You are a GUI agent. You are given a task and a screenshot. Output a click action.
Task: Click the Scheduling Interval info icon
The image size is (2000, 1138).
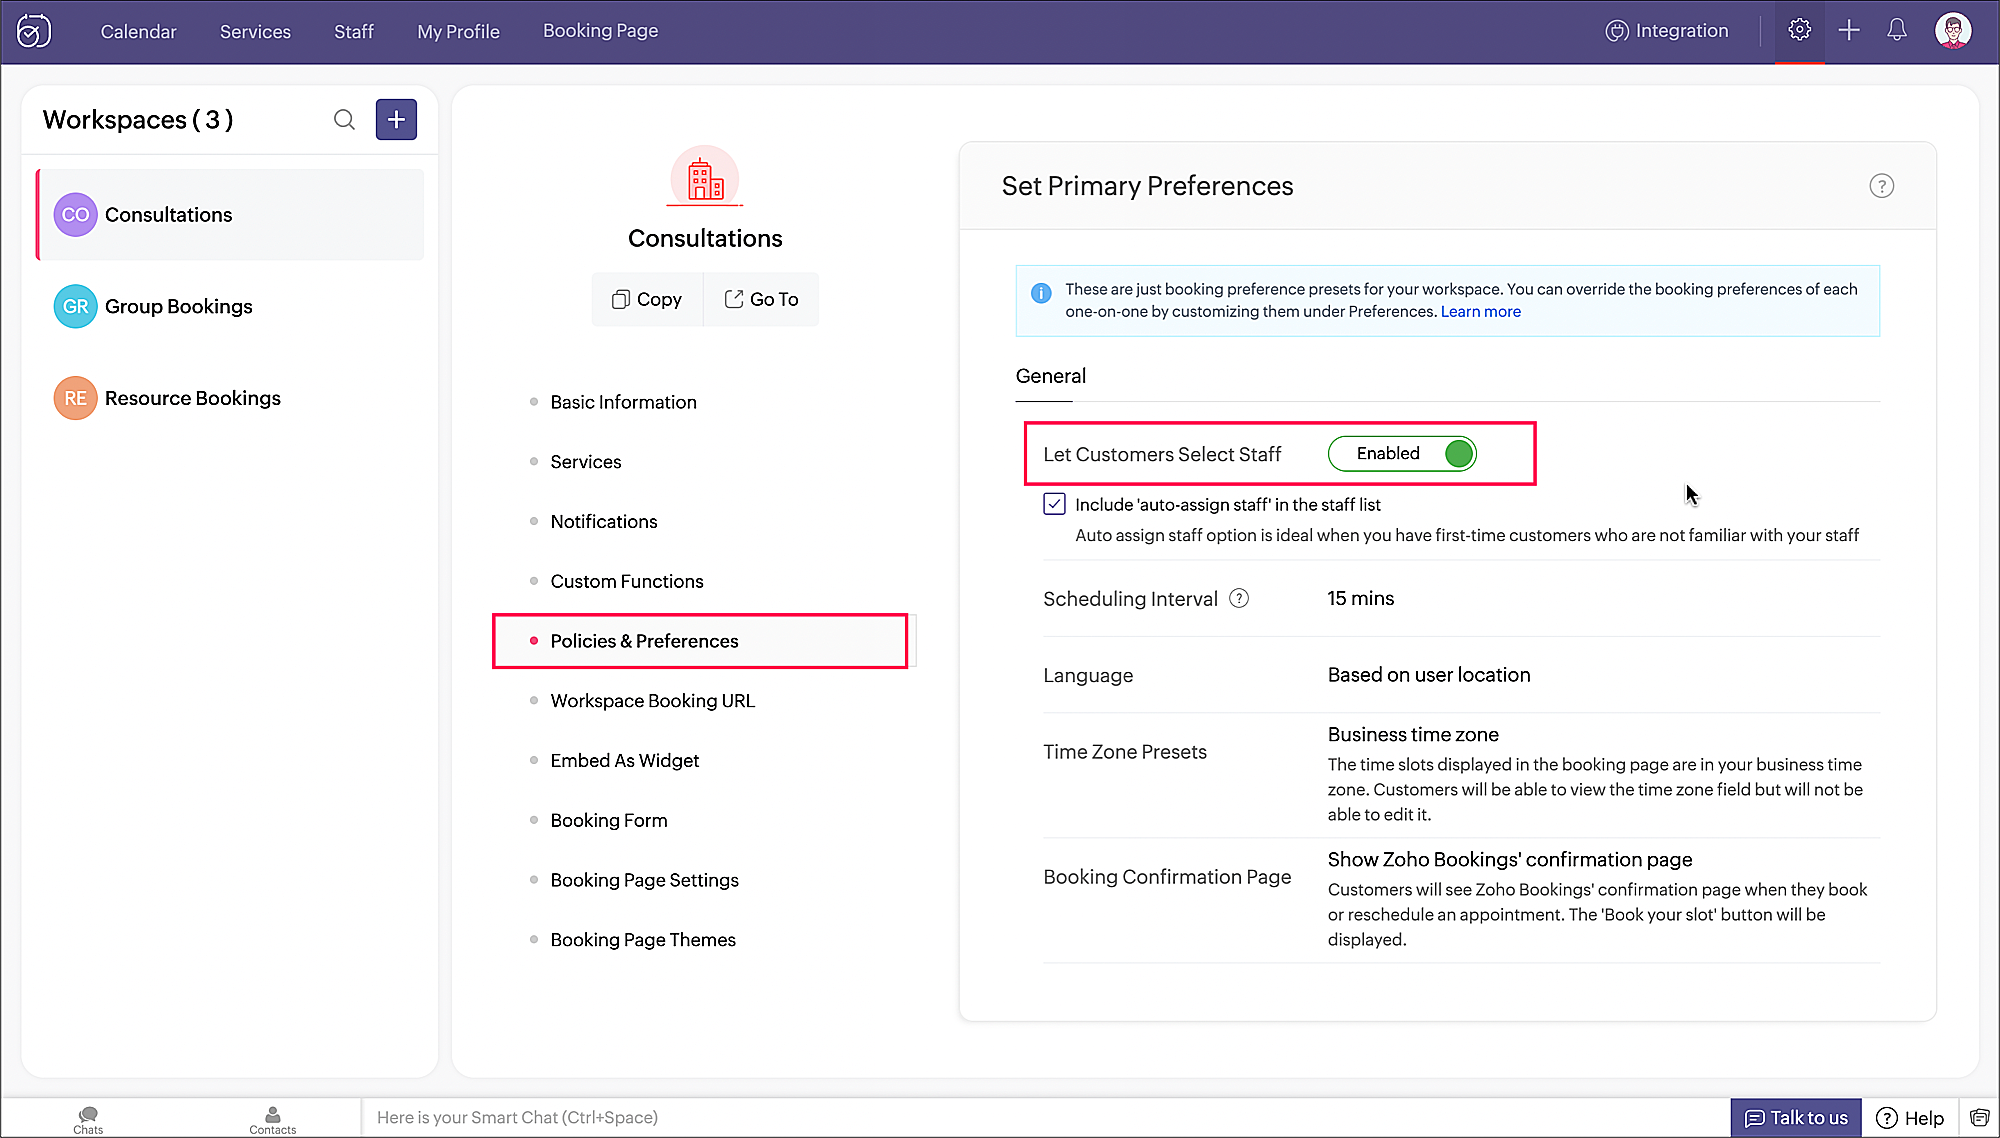1238,598
